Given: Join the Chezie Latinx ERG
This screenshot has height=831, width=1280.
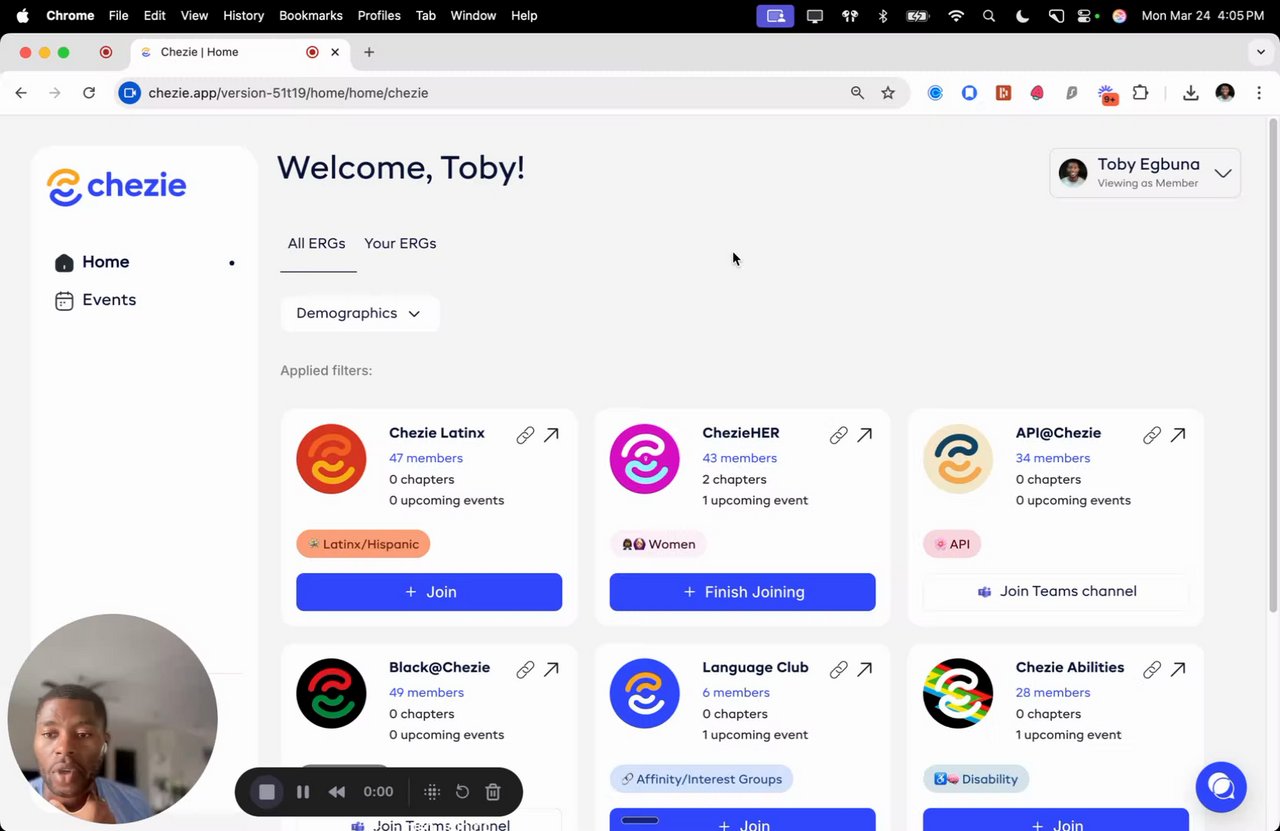Looking at the screenshot, I should point(429,592).
